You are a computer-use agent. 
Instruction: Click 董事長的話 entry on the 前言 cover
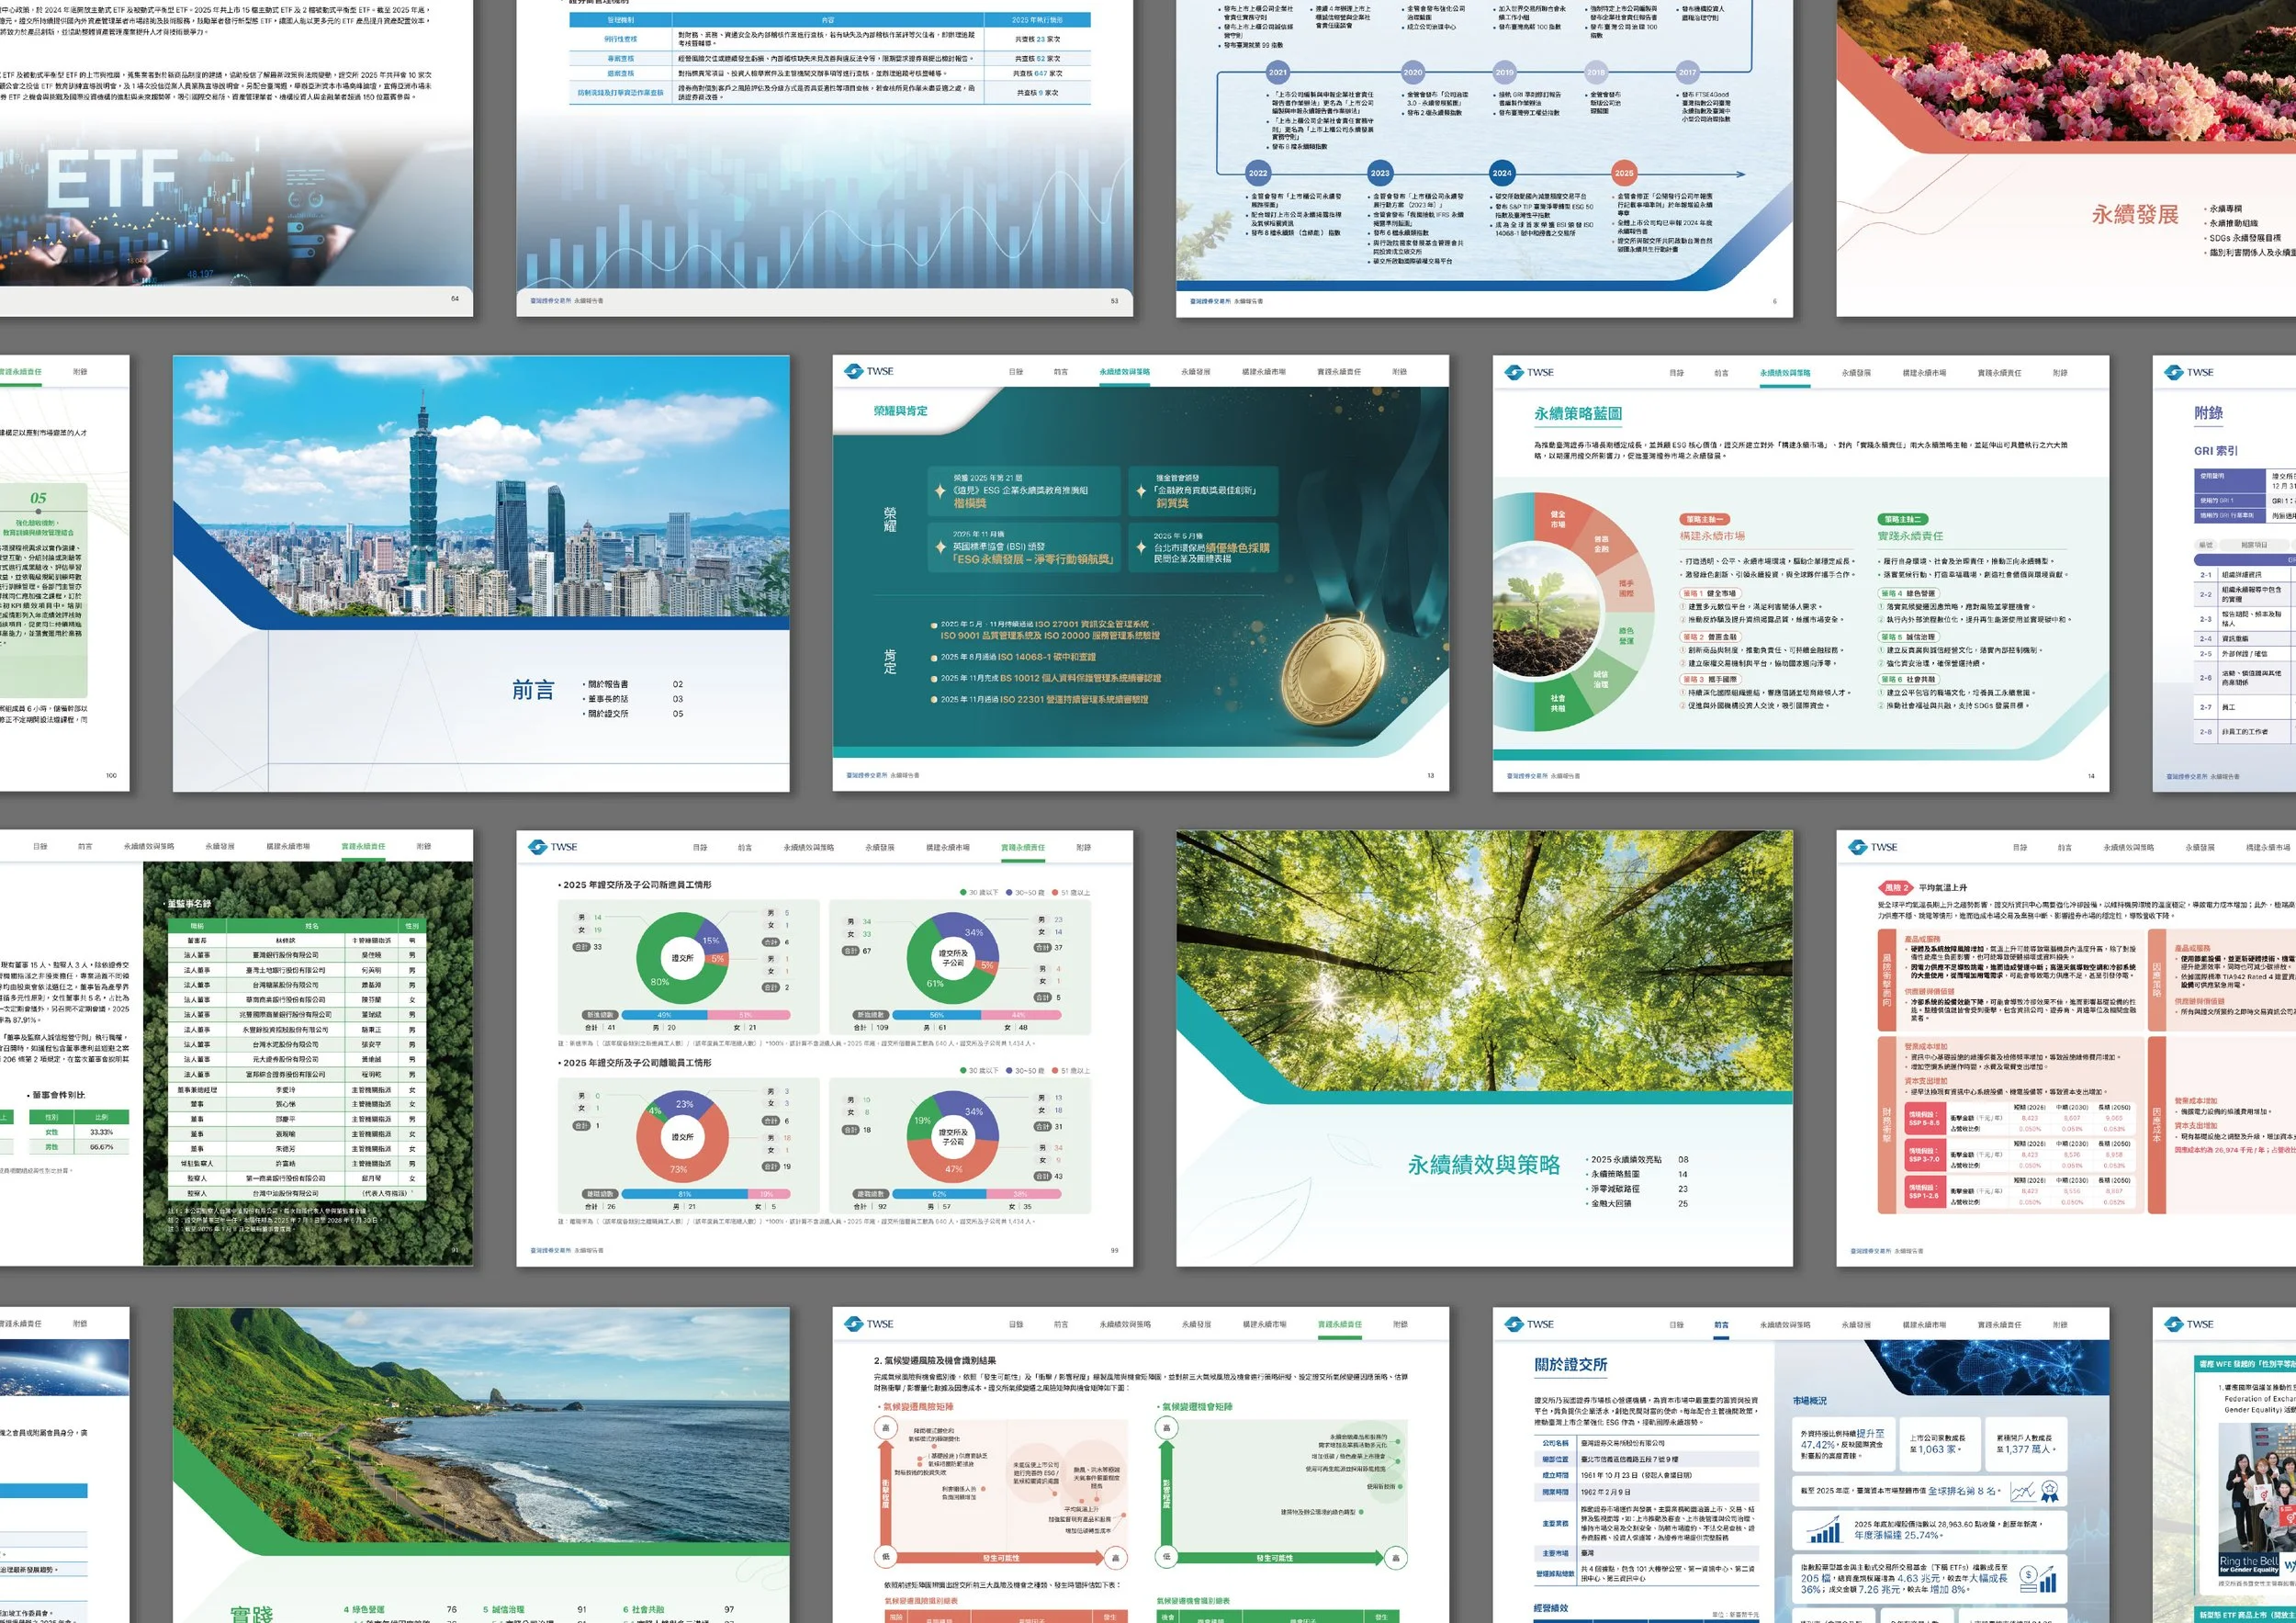click(x=608, y=699)
